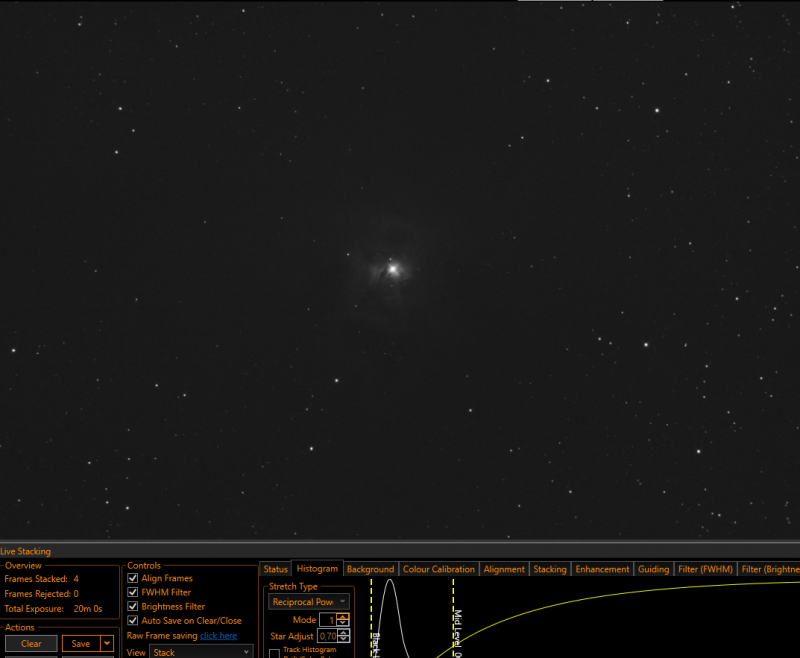The height and width of the screenshot is (658, 800).
Task: Increase the Mode value with up arrow
Action: tap(343, 617)
